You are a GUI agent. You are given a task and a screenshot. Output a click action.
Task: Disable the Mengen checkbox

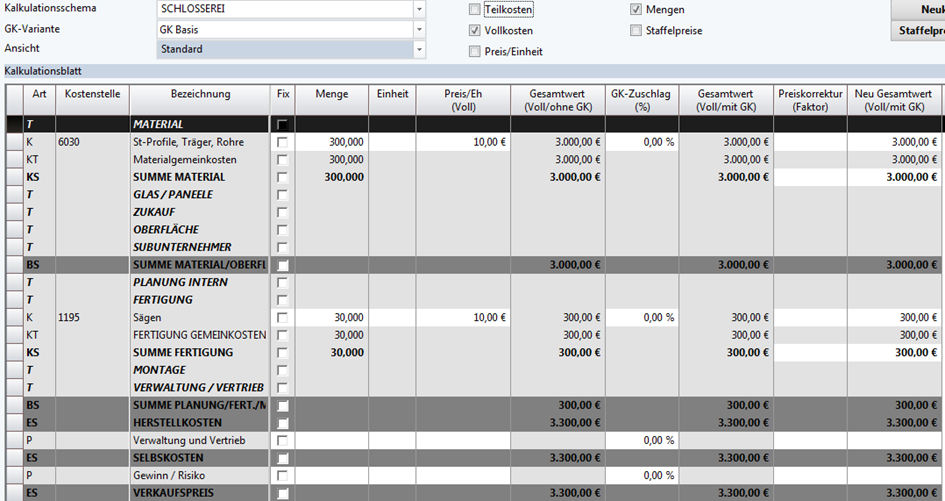636,10
